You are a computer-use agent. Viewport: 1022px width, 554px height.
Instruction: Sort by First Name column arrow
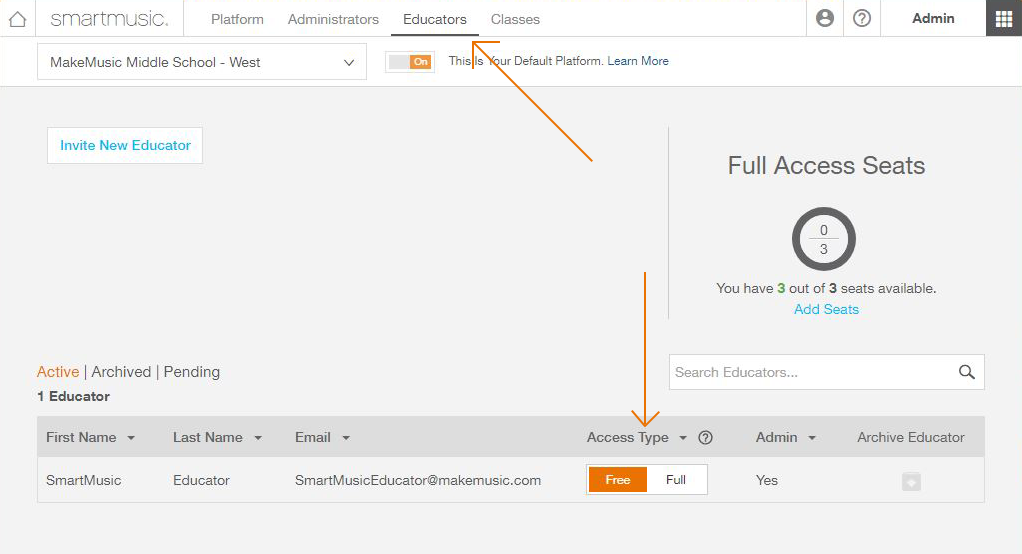[x=131, y=438]
